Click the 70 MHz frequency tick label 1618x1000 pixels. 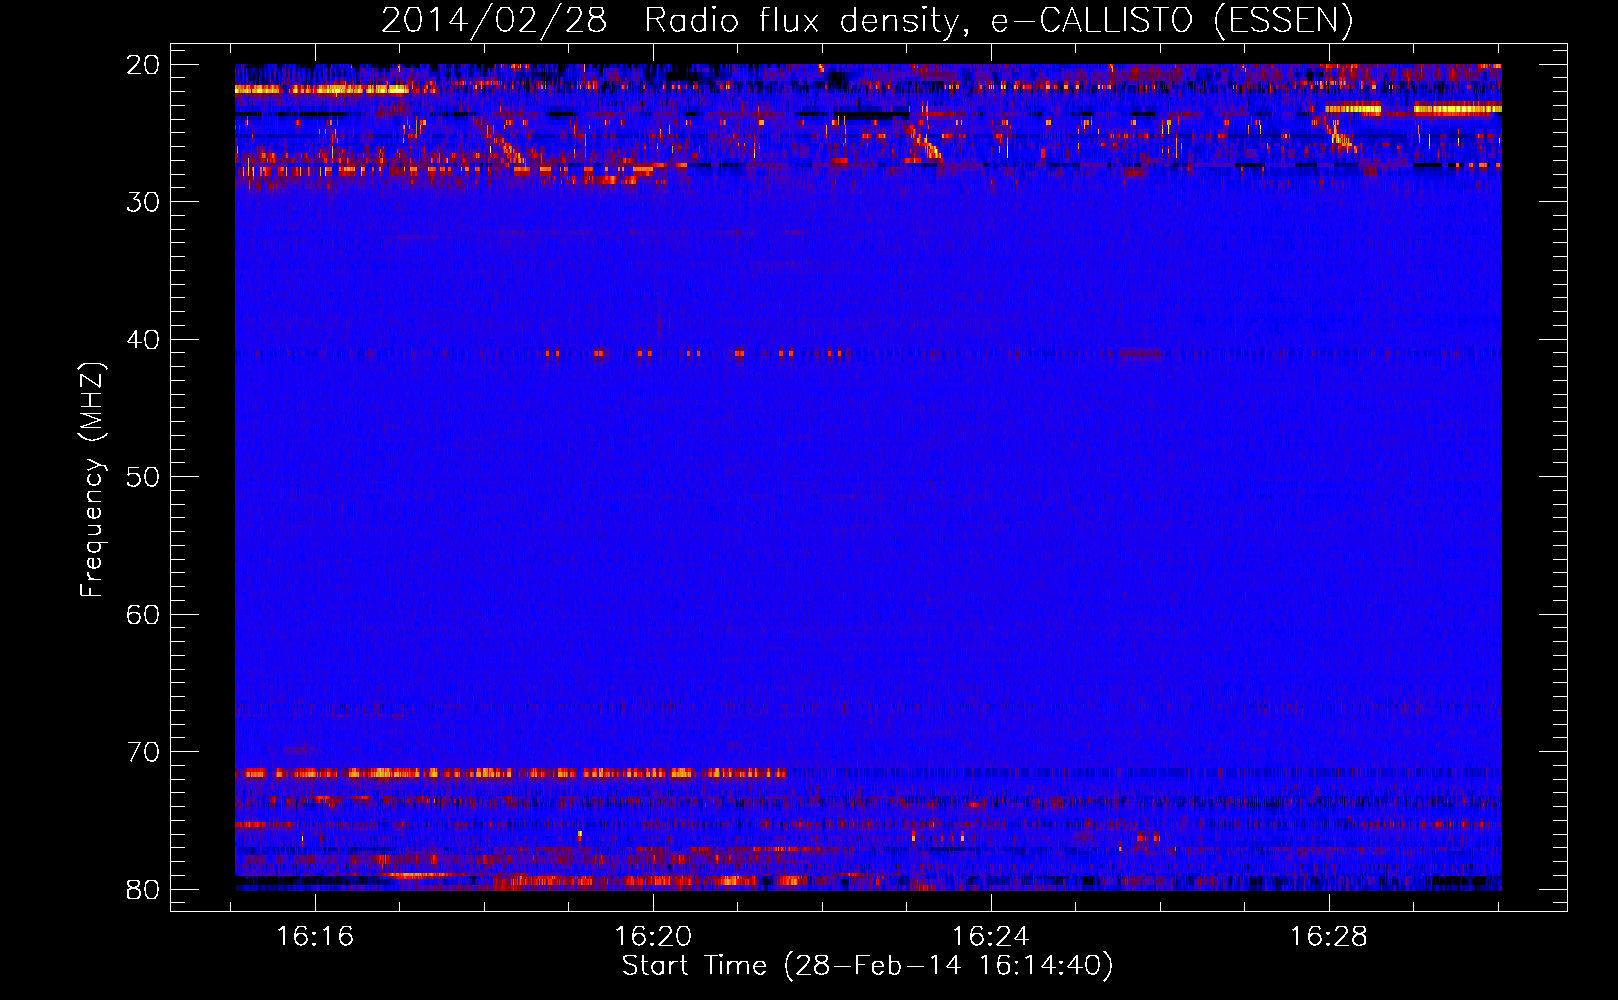[x=144, y=752]
